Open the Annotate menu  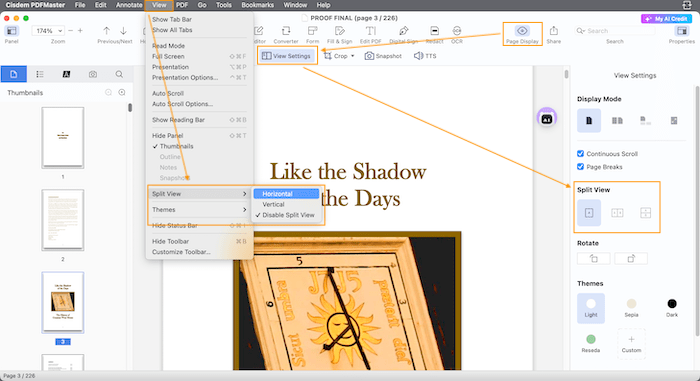coord(129,5)
